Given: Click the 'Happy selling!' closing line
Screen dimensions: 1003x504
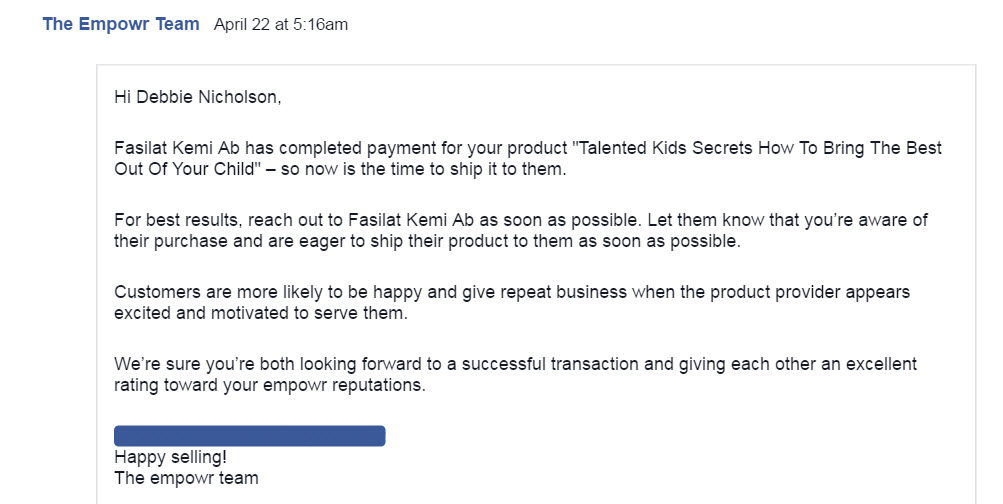Looking at the screenshot, I should coord(170,457).
